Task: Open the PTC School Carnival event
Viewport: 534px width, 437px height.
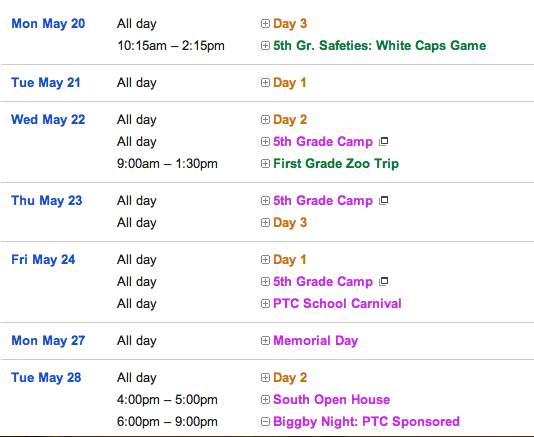Action: [x=337, y=303]
